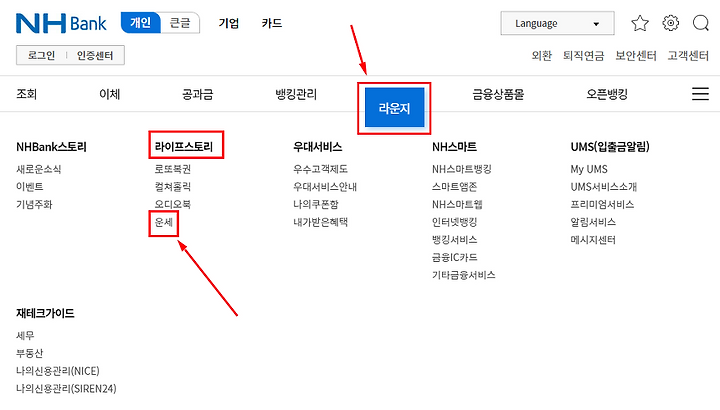The width and height of the screenshot is (720, 410).
Task: Open NH스마트웹 link
Action: [x=457, y=204]
